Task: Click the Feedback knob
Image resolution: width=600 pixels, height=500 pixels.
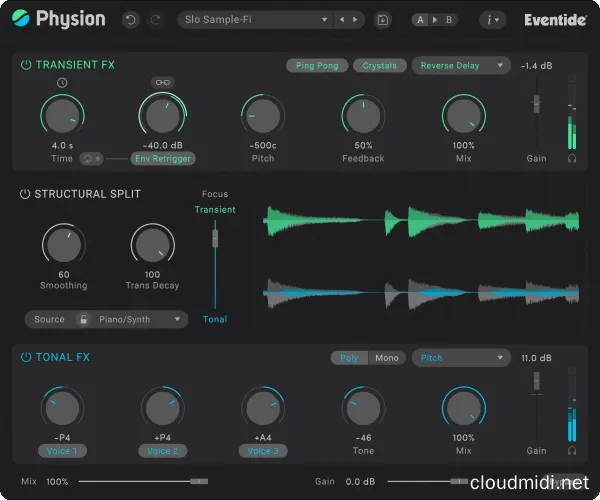Action: (363, 116)
